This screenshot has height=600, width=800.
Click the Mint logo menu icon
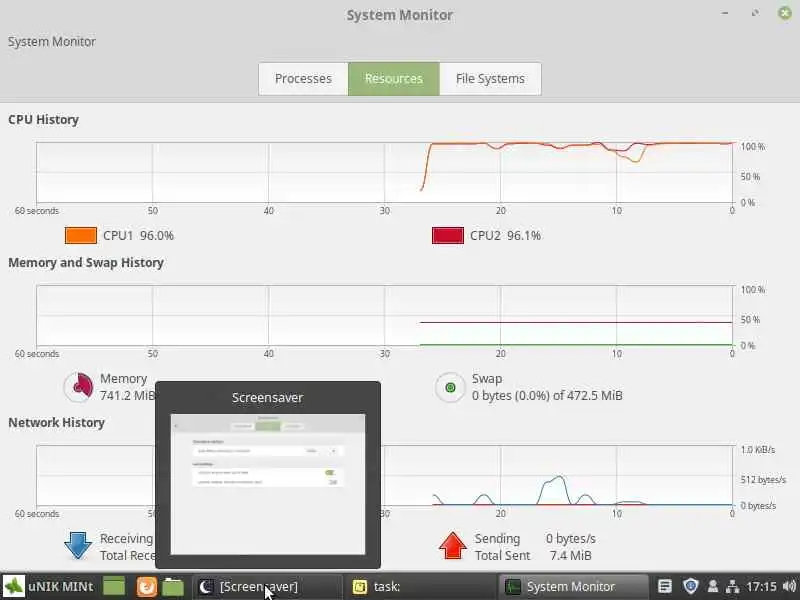tap(14, 587)
